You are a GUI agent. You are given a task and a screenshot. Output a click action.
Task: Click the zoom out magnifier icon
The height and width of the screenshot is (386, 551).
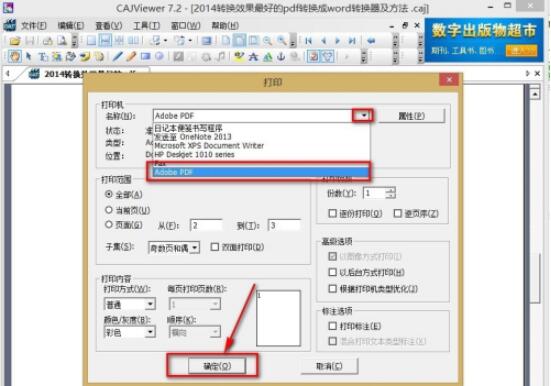click(267, 41)
